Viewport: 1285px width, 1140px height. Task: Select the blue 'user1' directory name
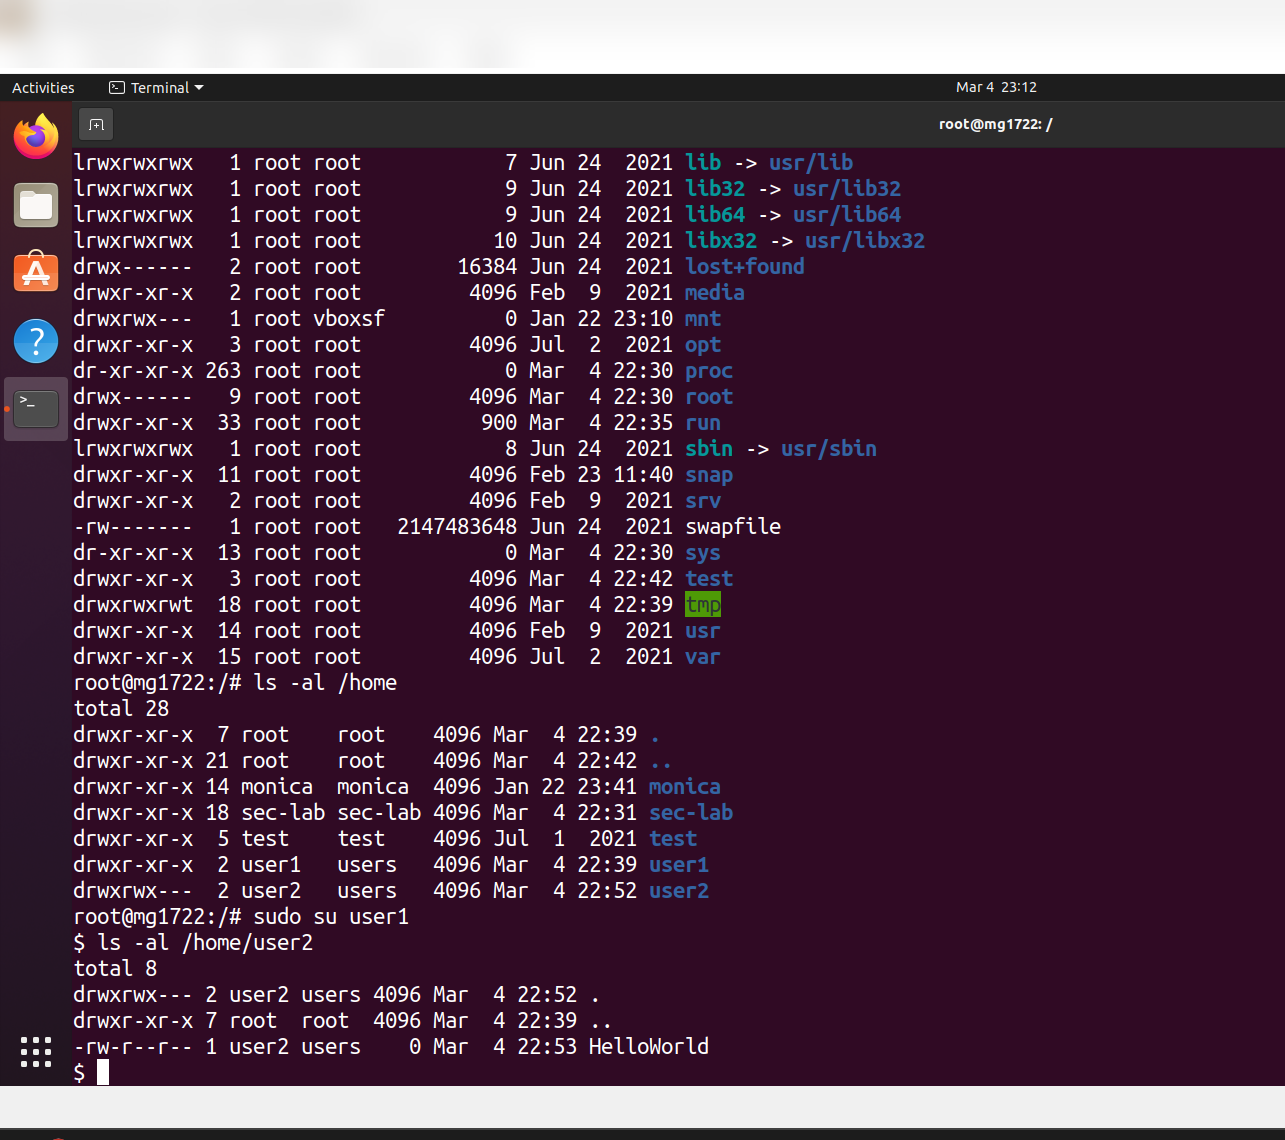point(679,865)
